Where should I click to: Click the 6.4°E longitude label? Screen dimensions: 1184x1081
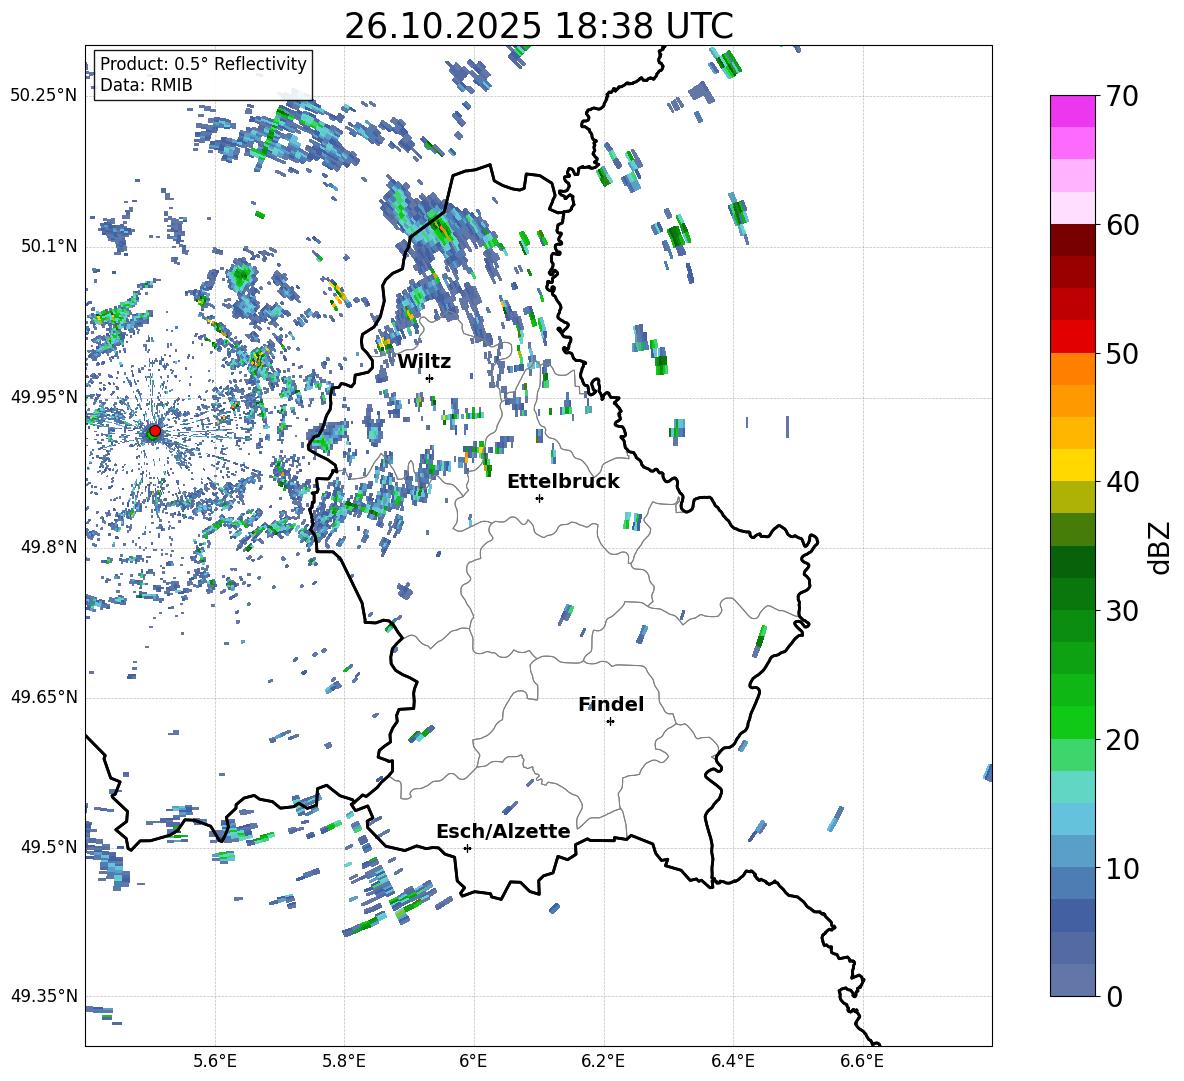(x=732, y=1061)
